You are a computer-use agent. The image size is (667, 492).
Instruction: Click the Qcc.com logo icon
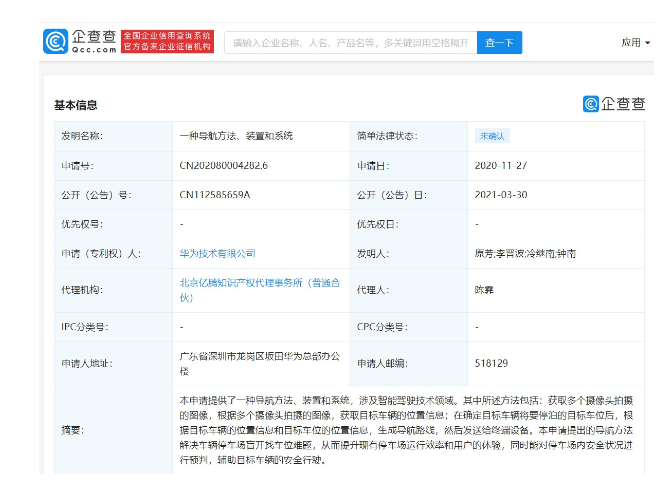tap(55, 41)
